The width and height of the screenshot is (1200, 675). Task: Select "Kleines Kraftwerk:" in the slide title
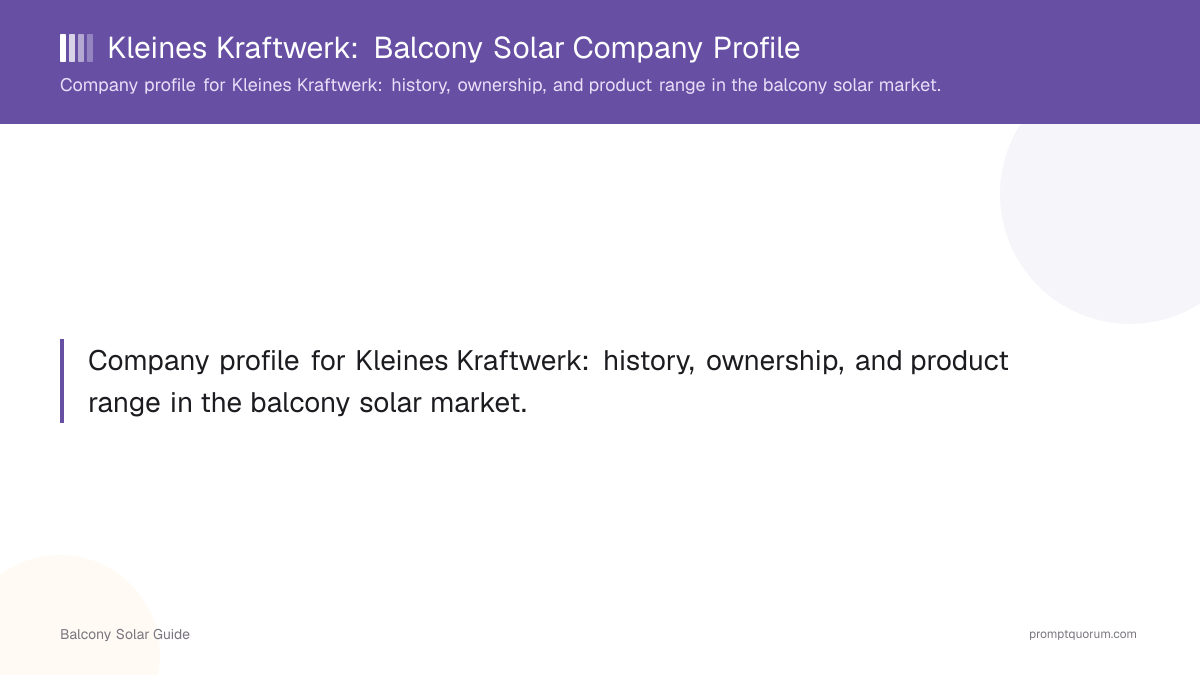234,48
